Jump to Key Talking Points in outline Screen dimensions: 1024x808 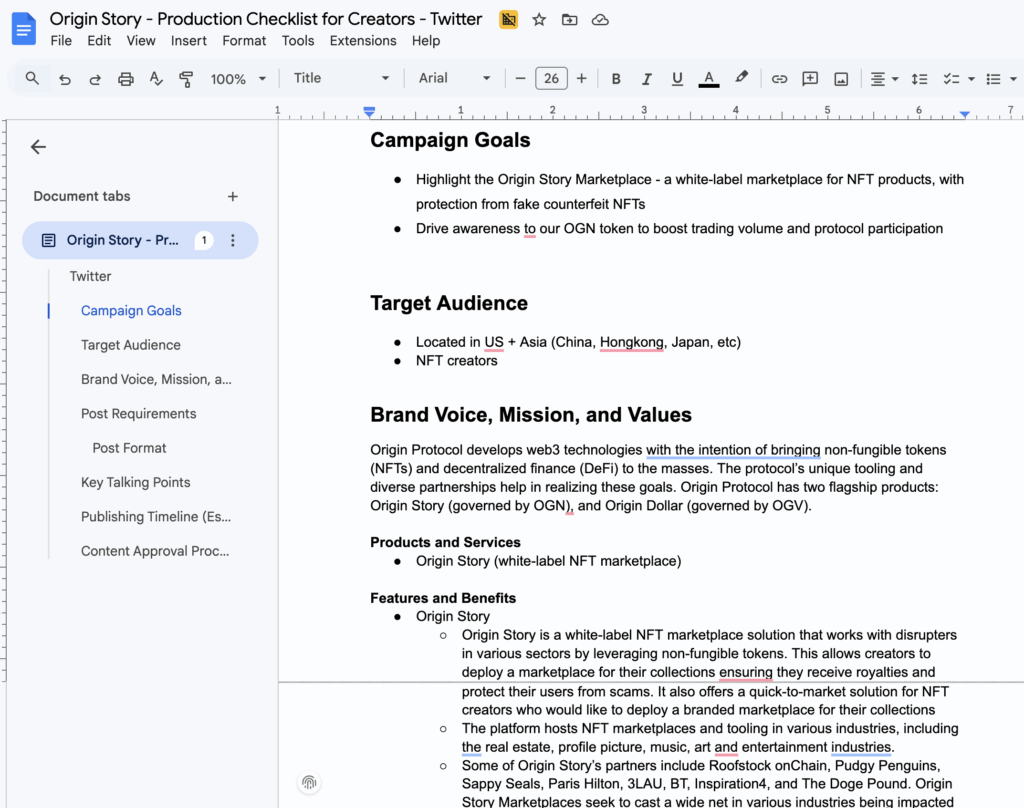[x=135, y=482]
